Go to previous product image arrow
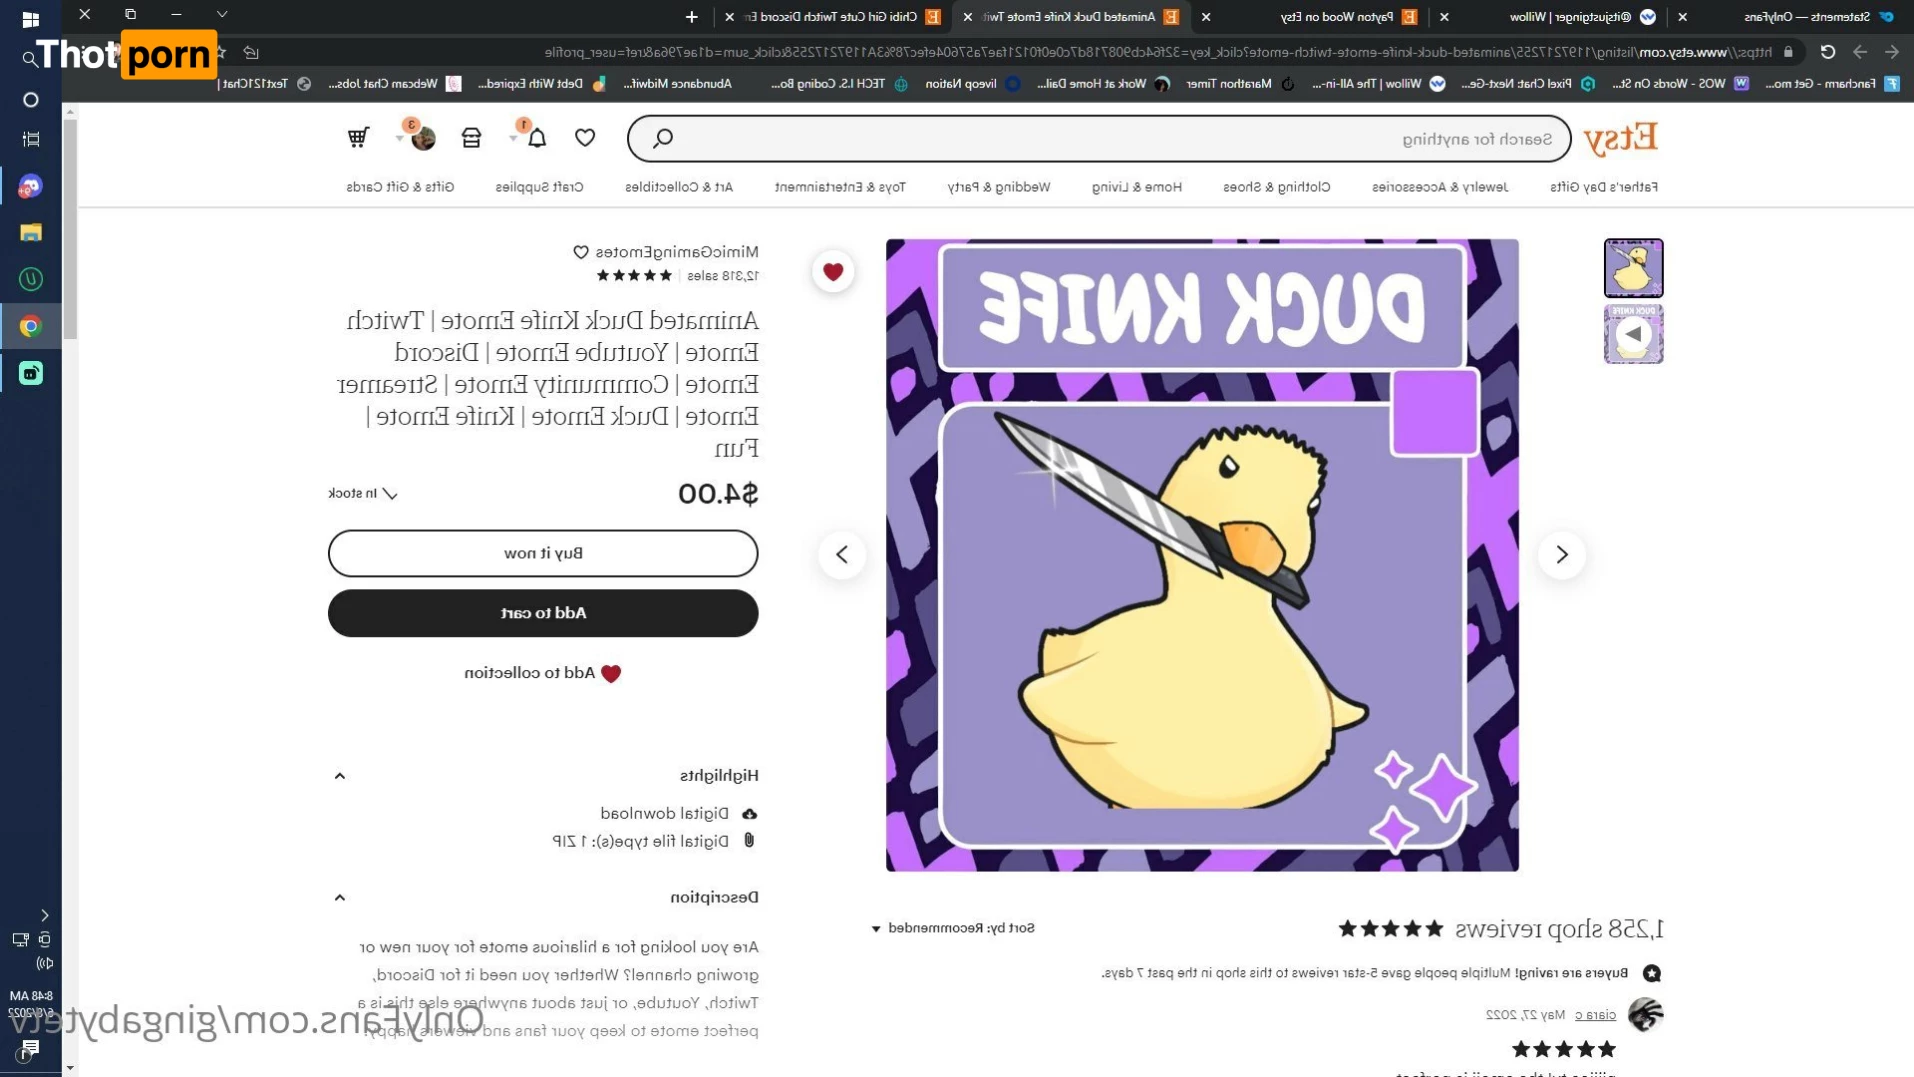Screen dimensions: 1914x1077 [842, 554]
